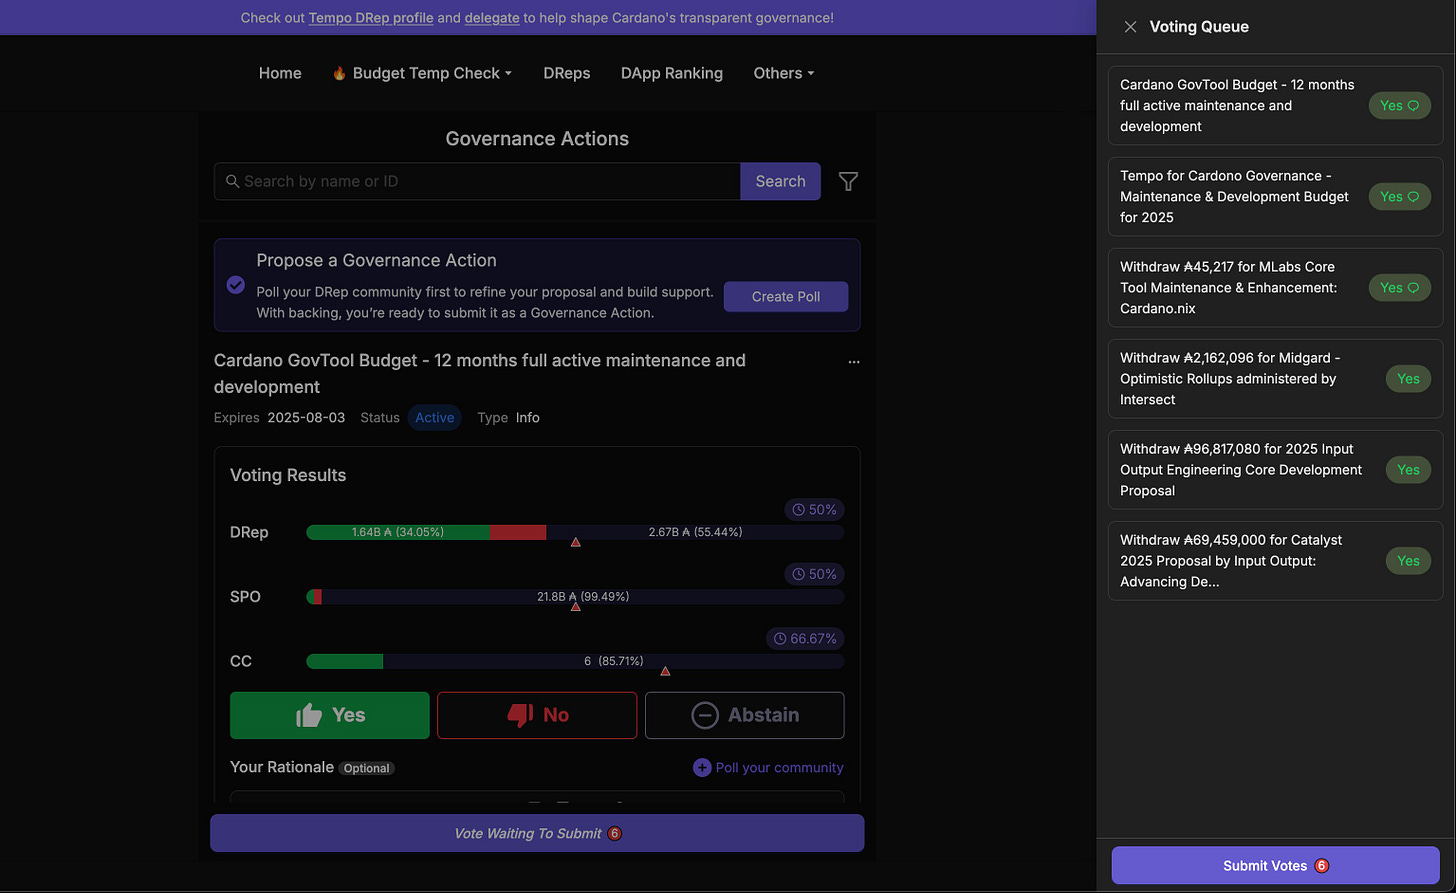Open the Tempo DRep profile link
This screenshot has width=1456, height=893.
(370, 18)
